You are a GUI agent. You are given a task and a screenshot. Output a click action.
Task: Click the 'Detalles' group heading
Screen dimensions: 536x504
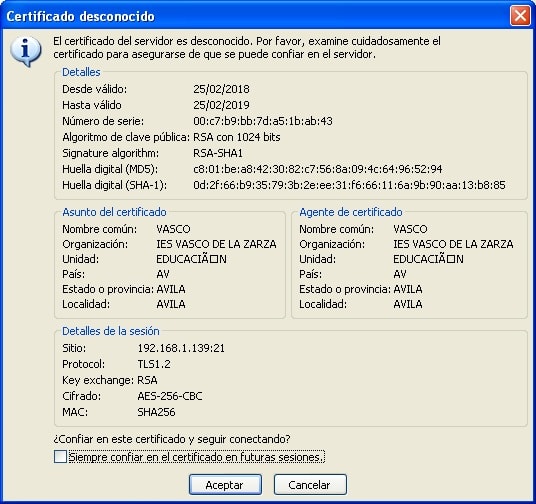81,72
